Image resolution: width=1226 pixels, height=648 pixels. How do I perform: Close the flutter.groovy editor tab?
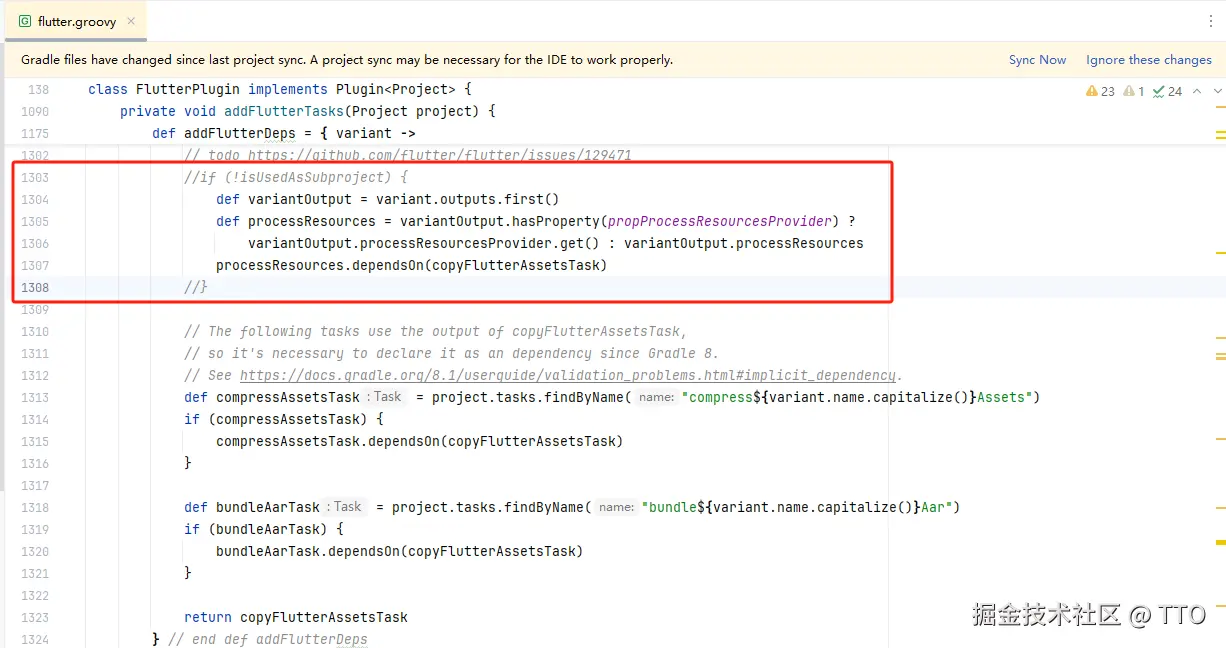click(x=131, y=21)
